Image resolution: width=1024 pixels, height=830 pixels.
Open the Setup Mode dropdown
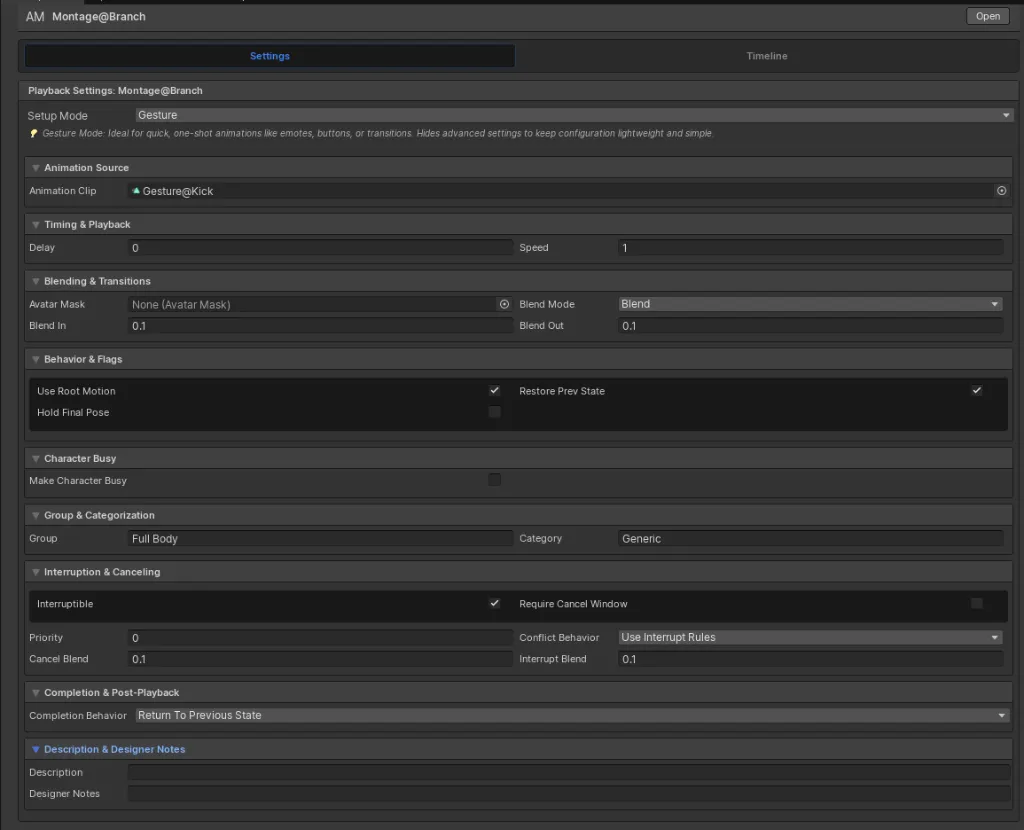574,115
